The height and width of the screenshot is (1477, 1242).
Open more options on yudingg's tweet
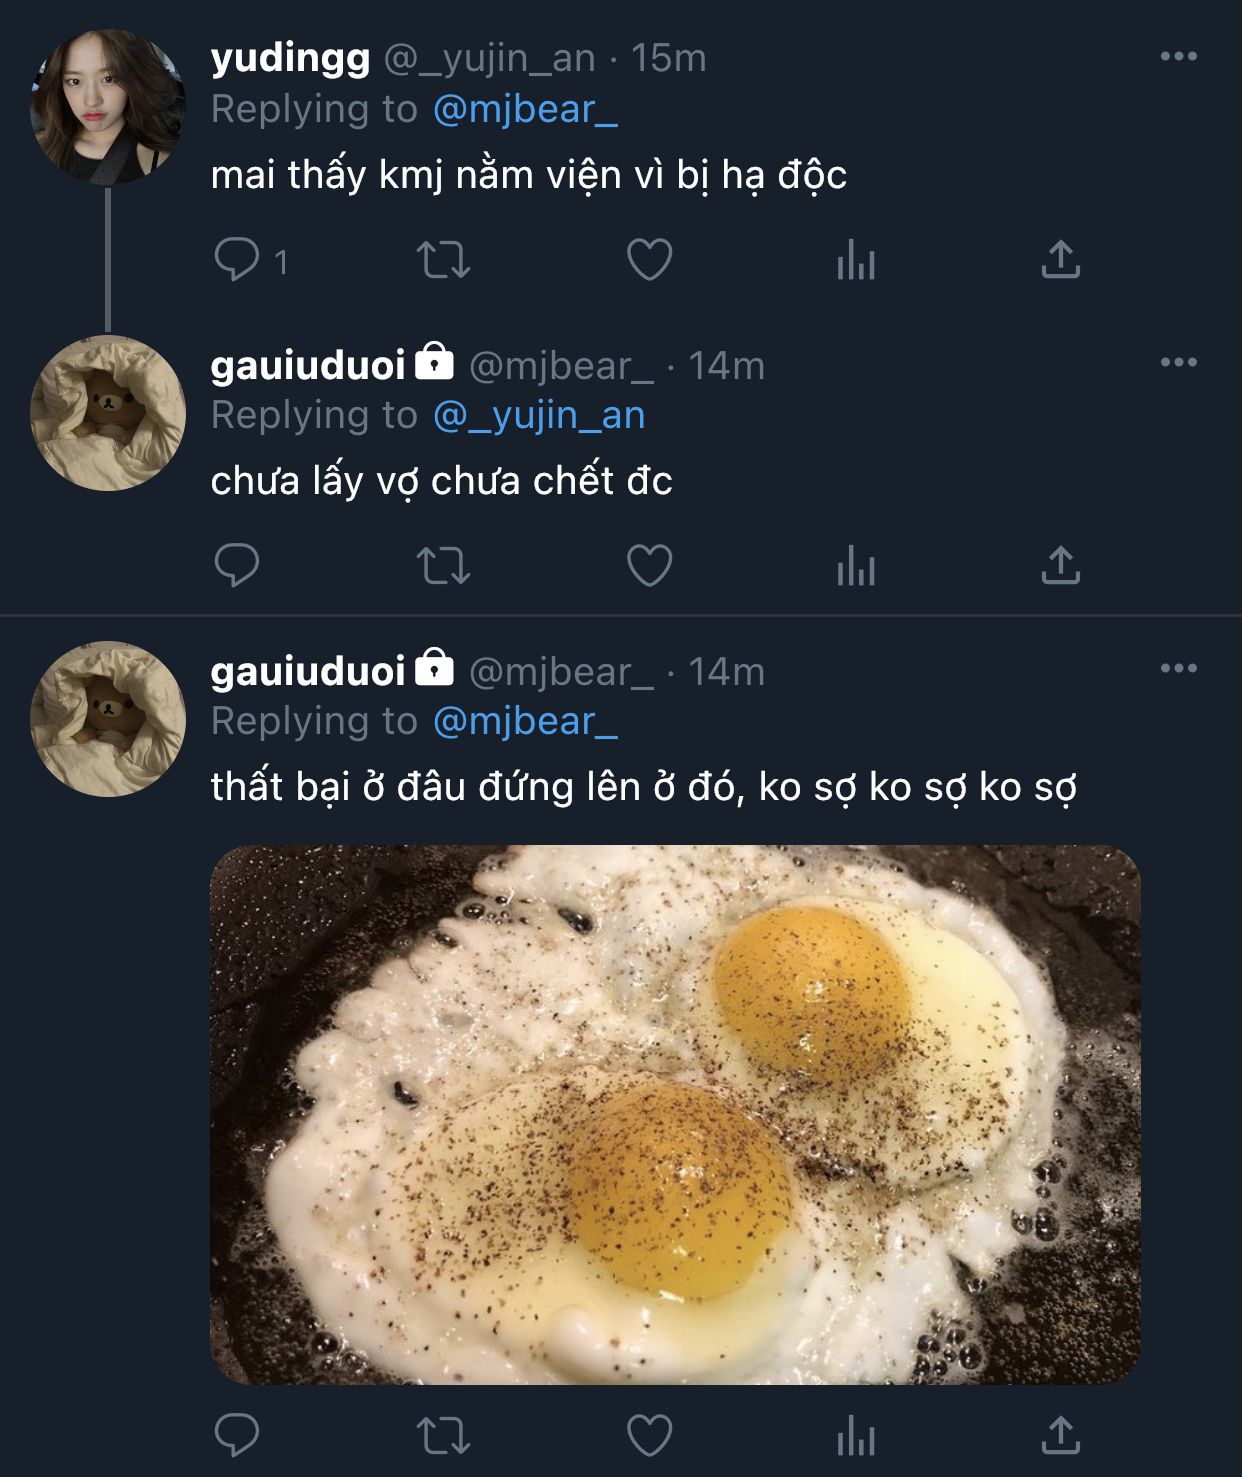tap(1178, 57)
